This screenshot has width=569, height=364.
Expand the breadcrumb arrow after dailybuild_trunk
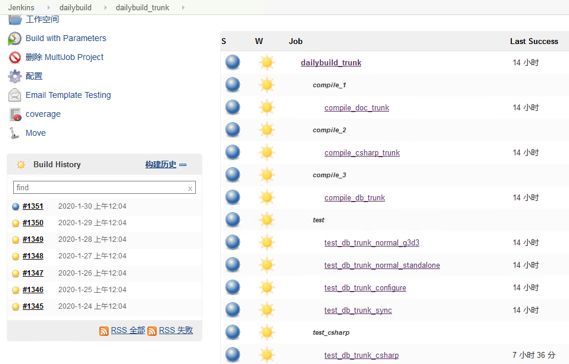pyautogui.click(x=183, y=7)
